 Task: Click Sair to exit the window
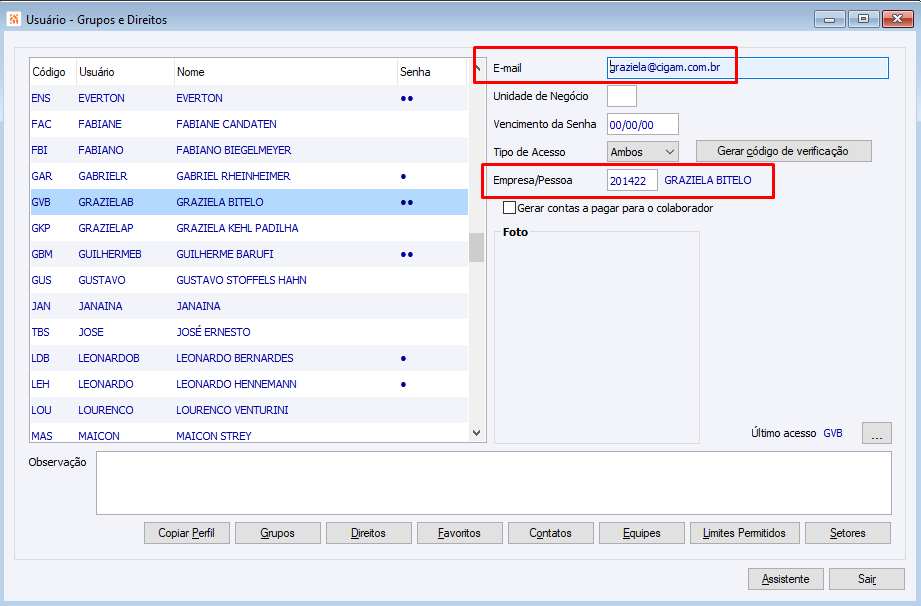pos(866,579)
